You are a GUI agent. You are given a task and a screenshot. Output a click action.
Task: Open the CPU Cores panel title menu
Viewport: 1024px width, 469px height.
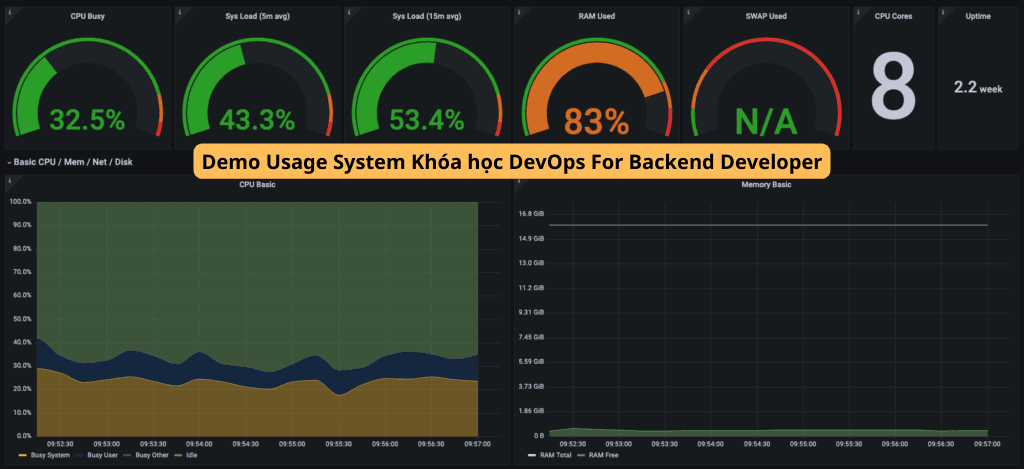point(893,16)
